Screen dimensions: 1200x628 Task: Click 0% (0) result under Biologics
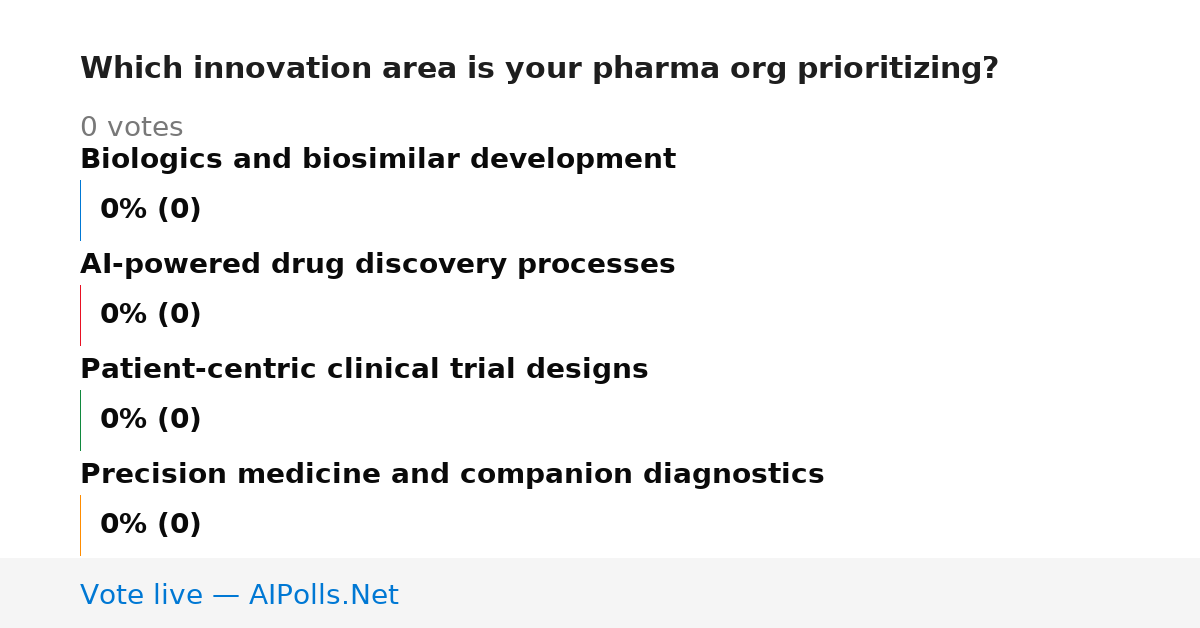150,210
